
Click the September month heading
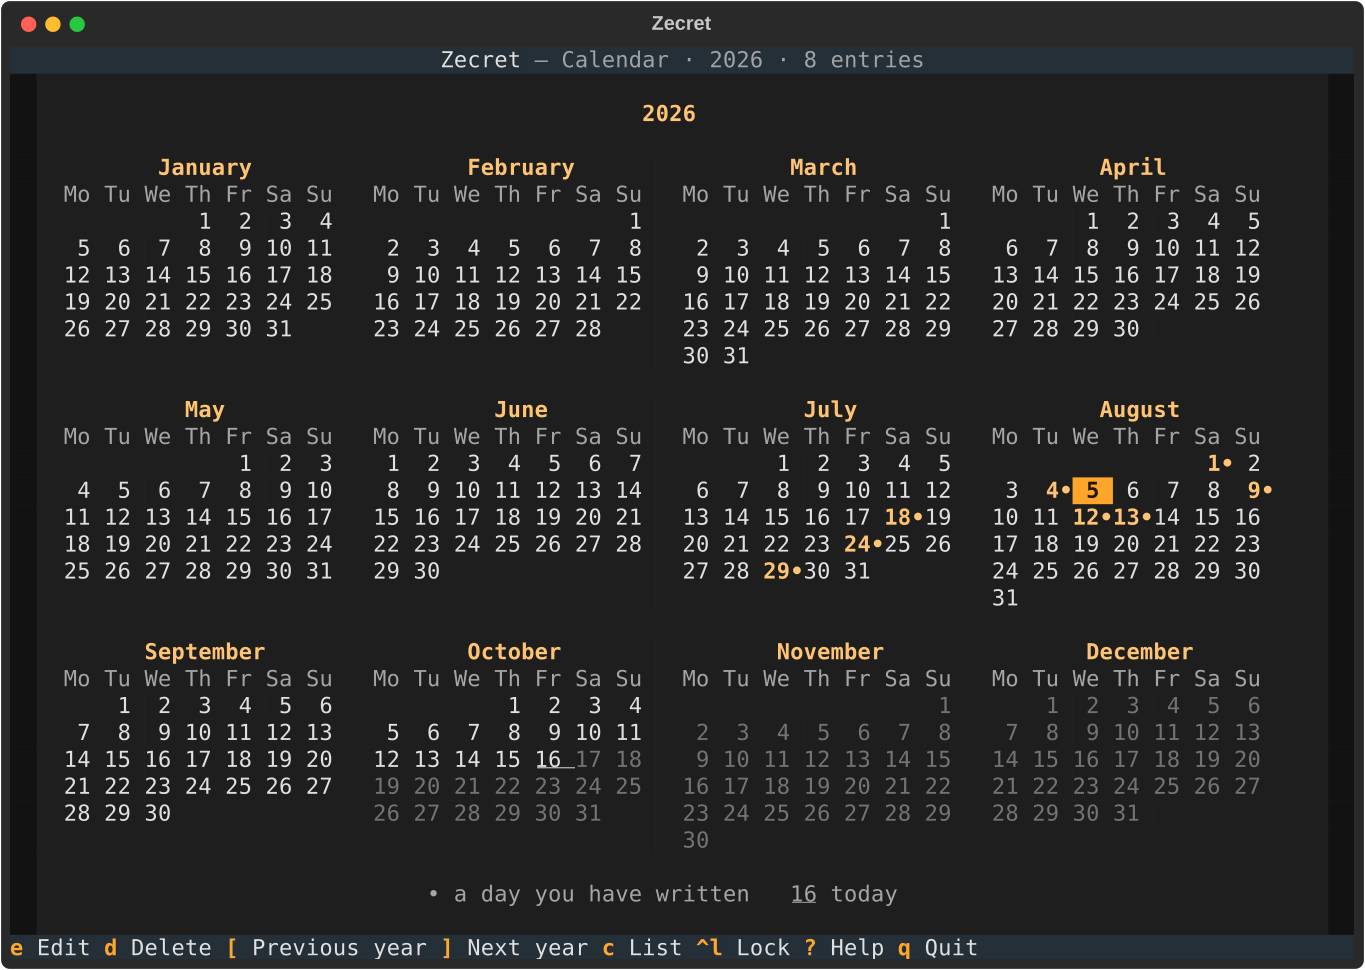tap(205, 651)
